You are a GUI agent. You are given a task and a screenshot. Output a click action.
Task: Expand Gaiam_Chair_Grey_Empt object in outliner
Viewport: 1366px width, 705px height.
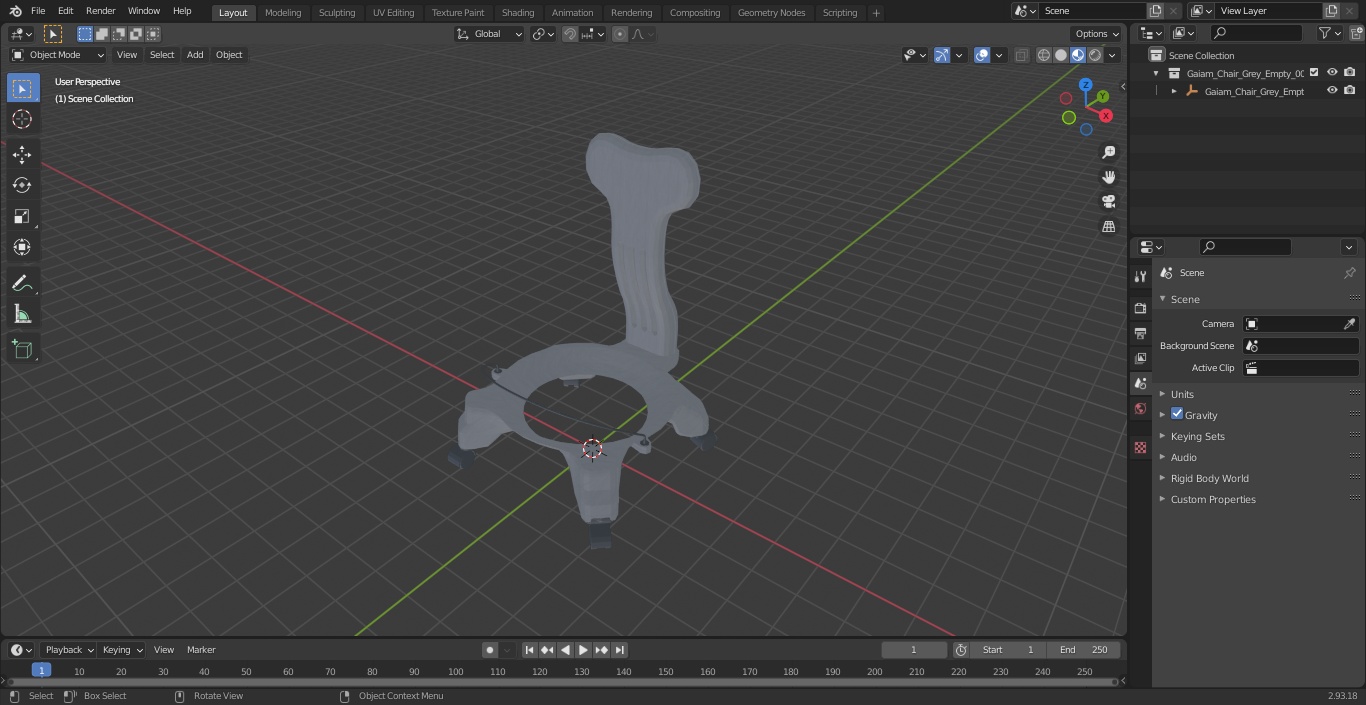[x=1174, y=91]
